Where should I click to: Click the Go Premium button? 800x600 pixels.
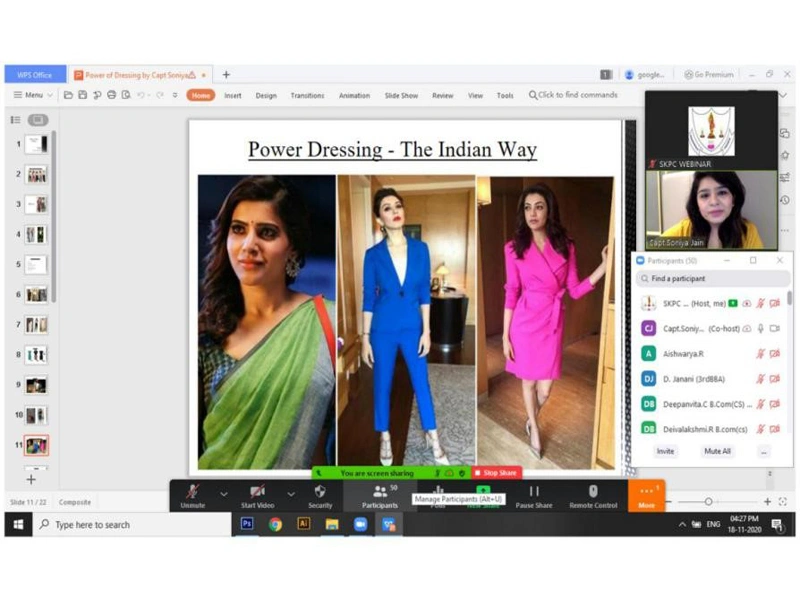click(708, 75)
